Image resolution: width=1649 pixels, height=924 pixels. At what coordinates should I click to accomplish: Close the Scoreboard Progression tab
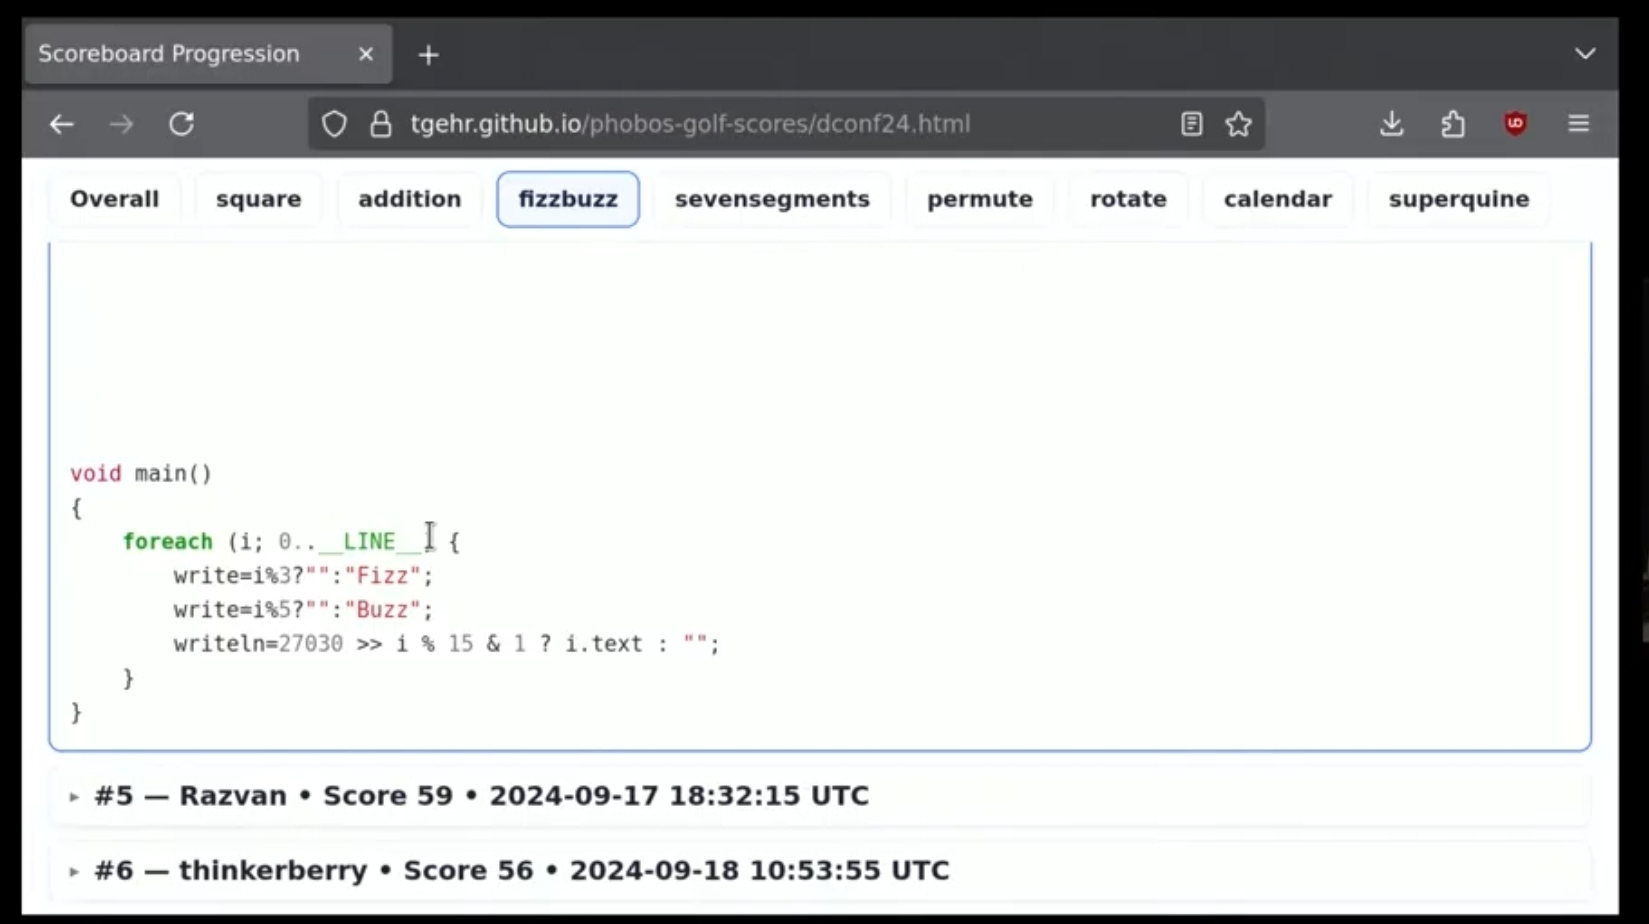[366, 54]
